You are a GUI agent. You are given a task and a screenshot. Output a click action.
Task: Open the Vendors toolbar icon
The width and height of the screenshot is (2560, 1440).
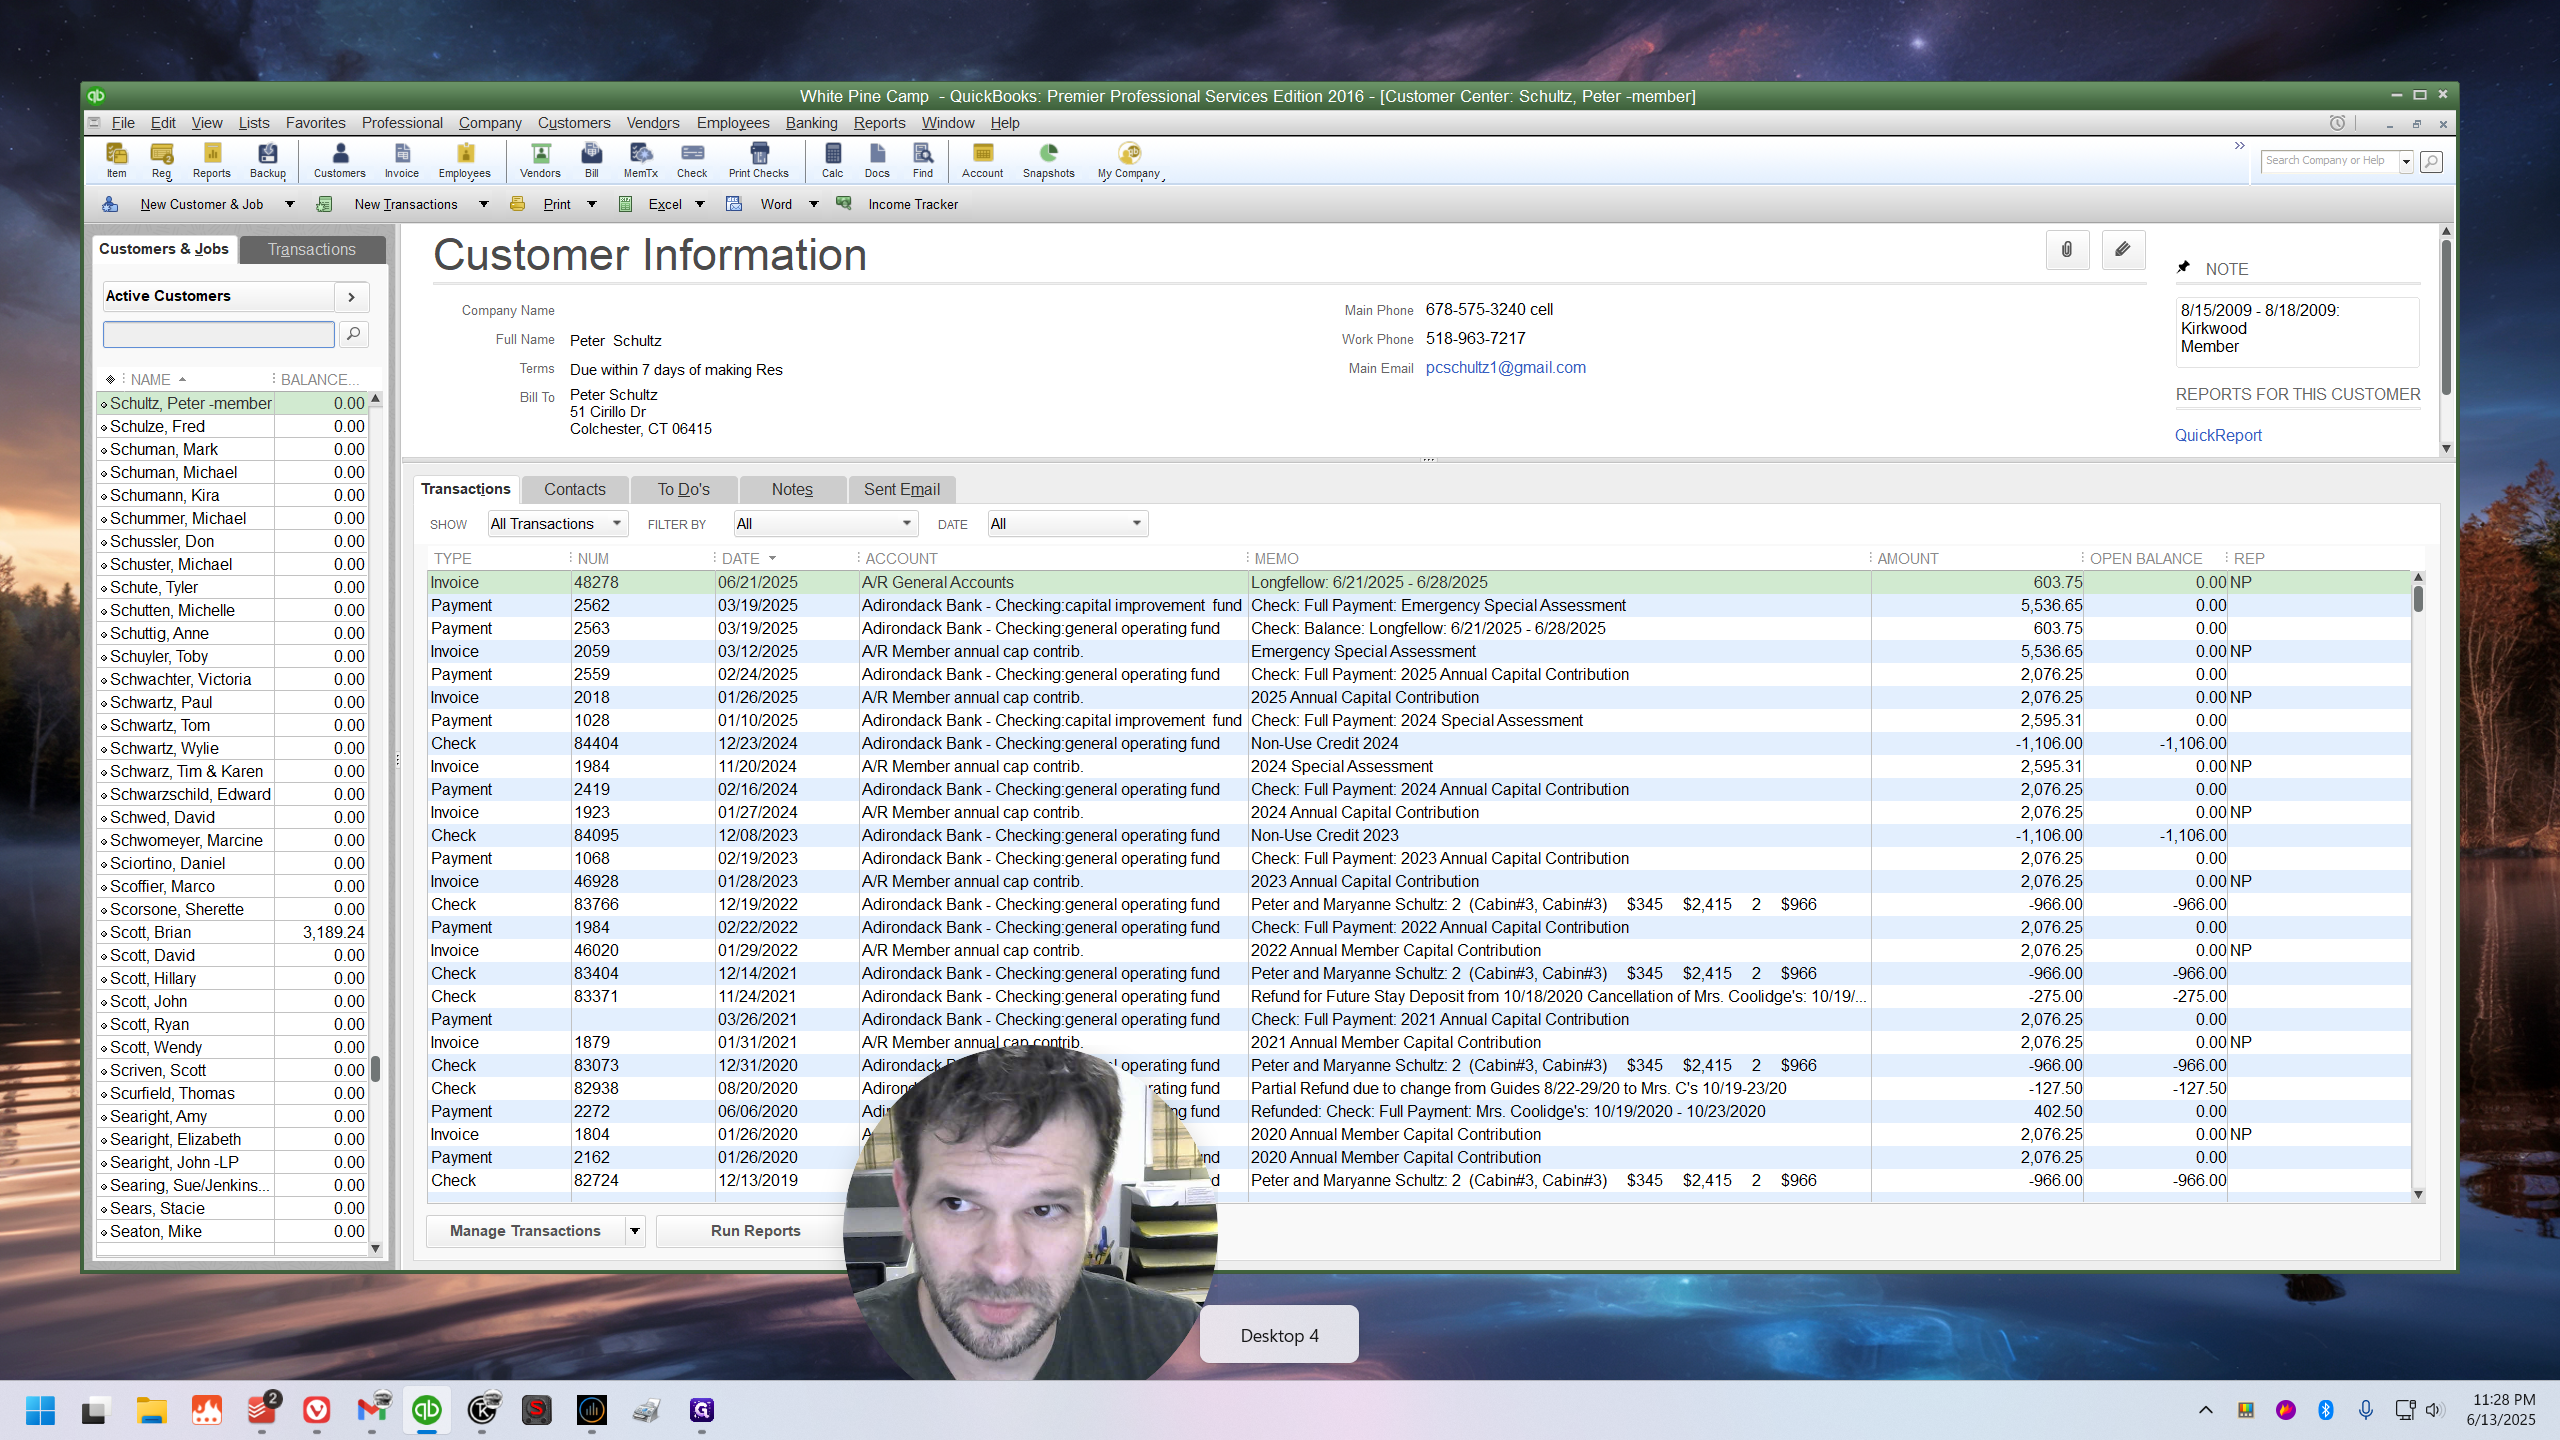click(541, 160)
